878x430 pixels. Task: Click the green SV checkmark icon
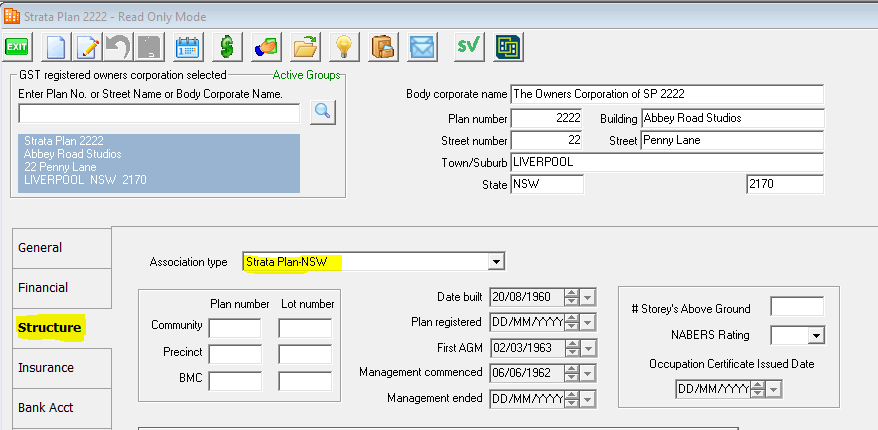(469, 48)
